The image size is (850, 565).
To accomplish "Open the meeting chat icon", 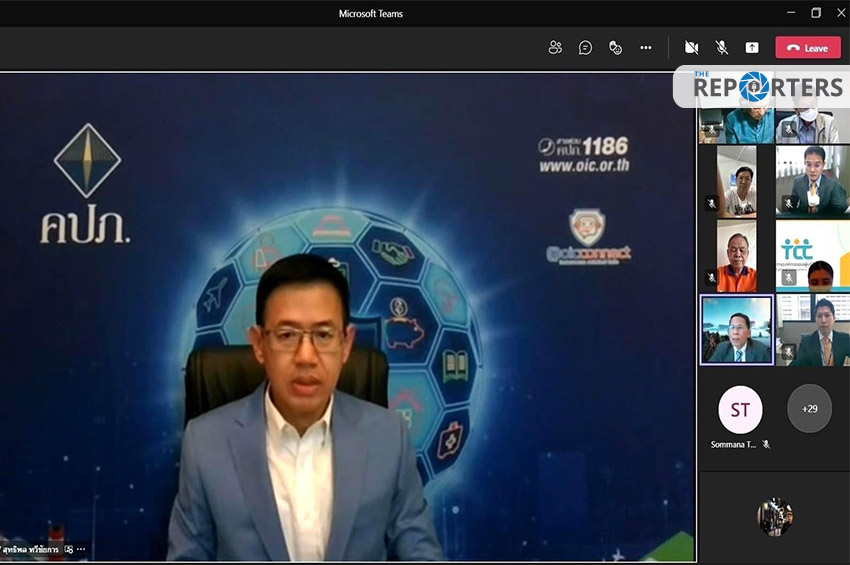I will tap(585, 48).
